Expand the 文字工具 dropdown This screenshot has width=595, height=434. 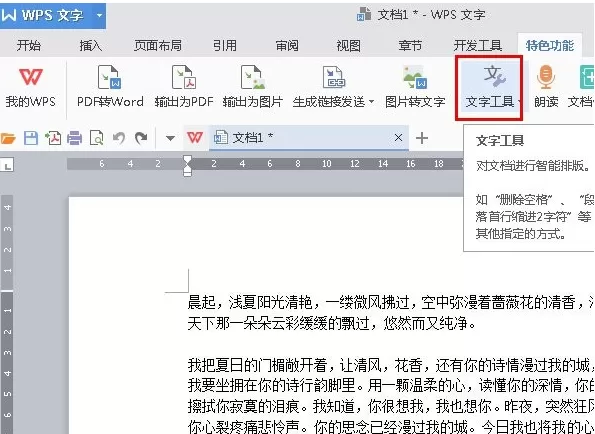pyautogui.click(x=519, y=102)
